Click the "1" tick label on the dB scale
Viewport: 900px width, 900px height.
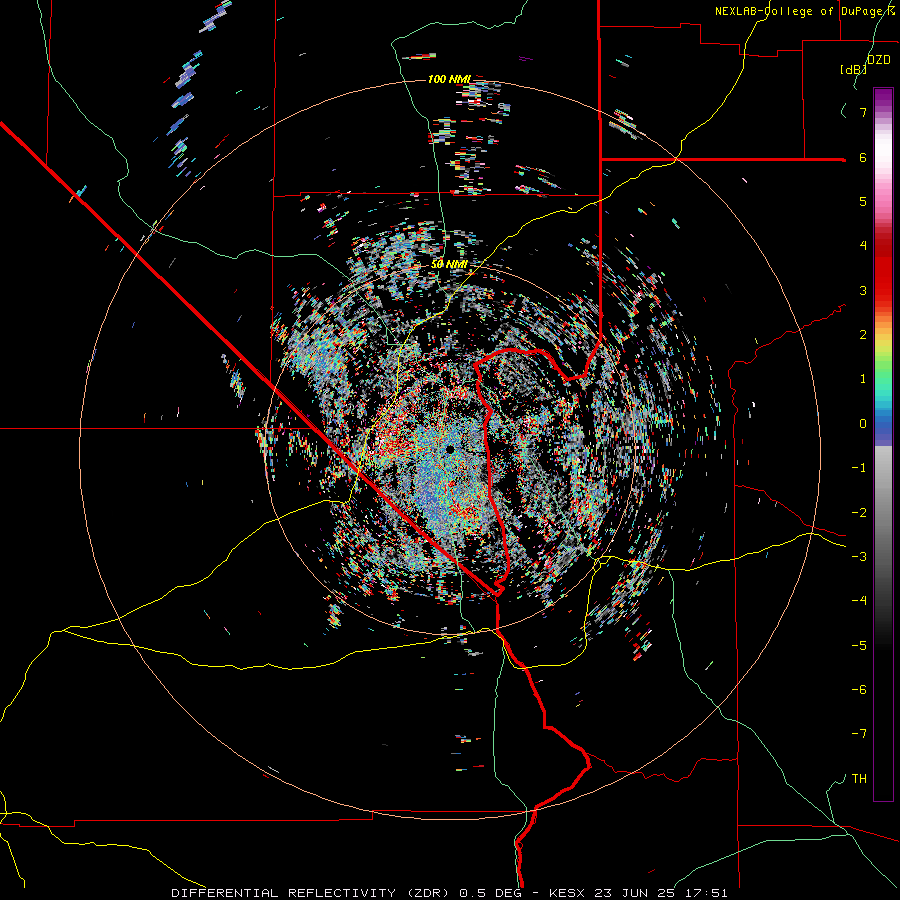863,379
